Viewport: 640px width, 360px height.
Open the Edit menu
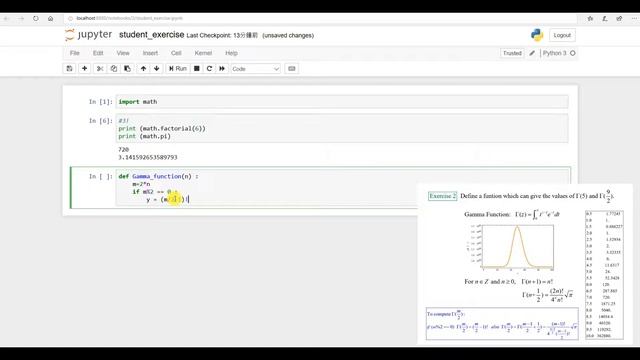[98, 53]
